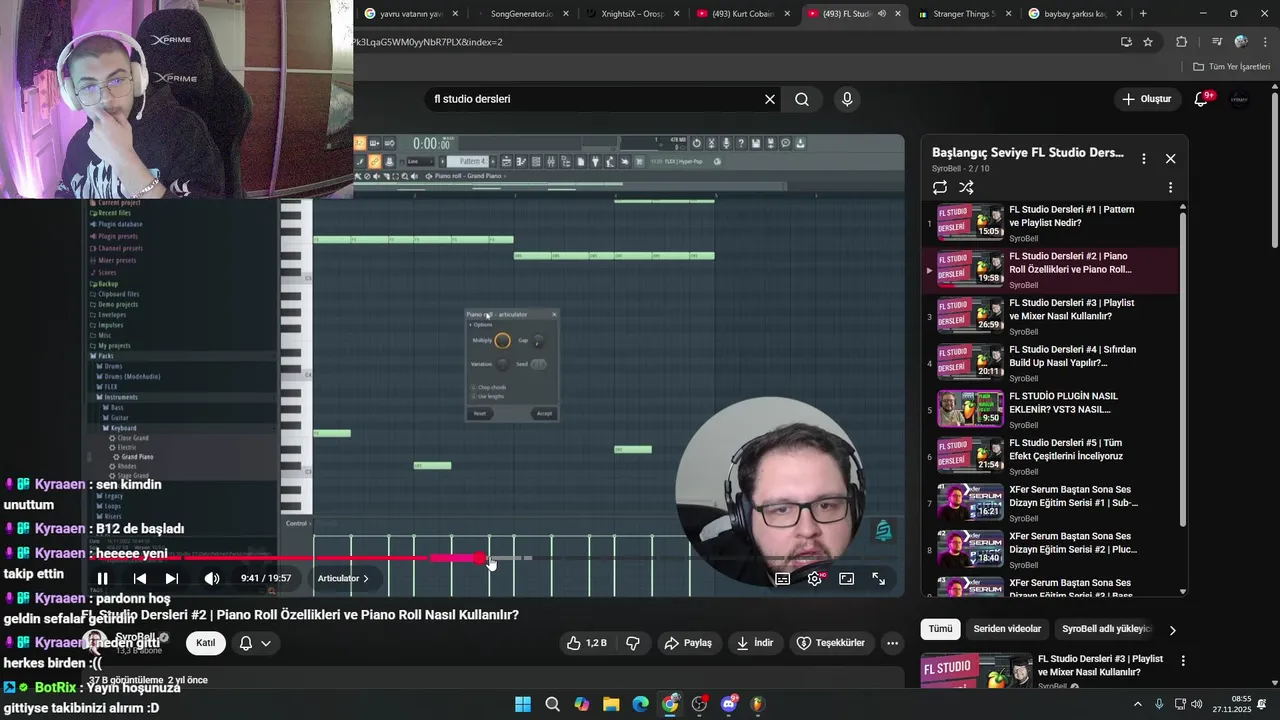
Task: Open YouTube notifications bell
Action: click(1202, 99)
